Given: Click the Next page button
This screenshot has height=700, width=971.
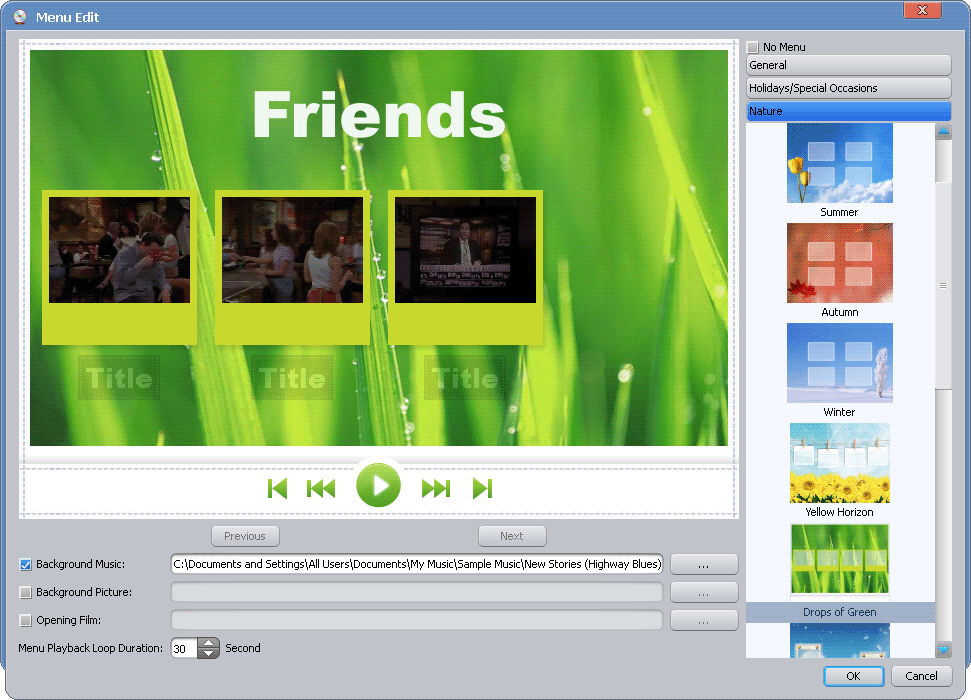Looking at the screenshot, I should [512, 536].
